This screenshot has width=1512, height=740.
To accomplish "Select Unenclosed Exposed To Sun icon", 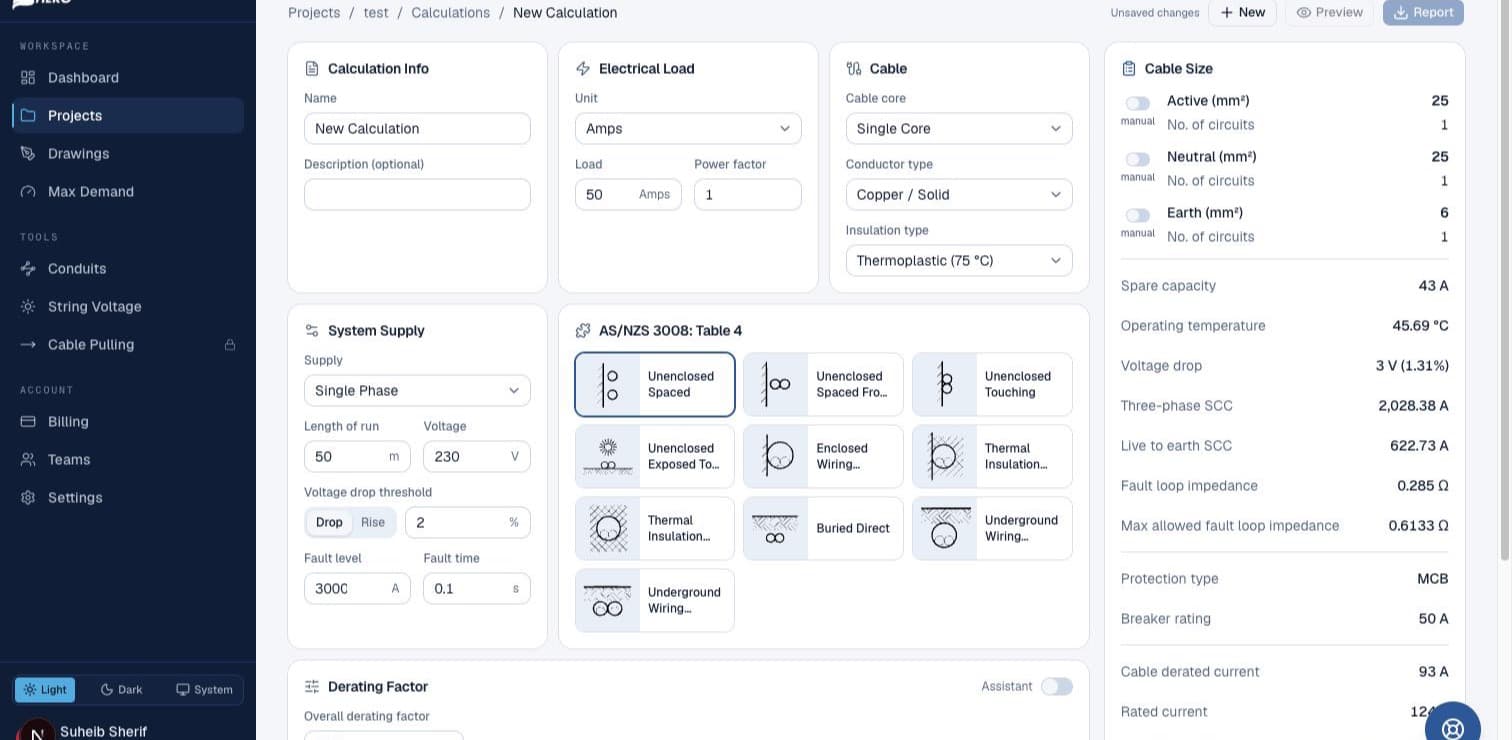I will [x=608, y=456].
